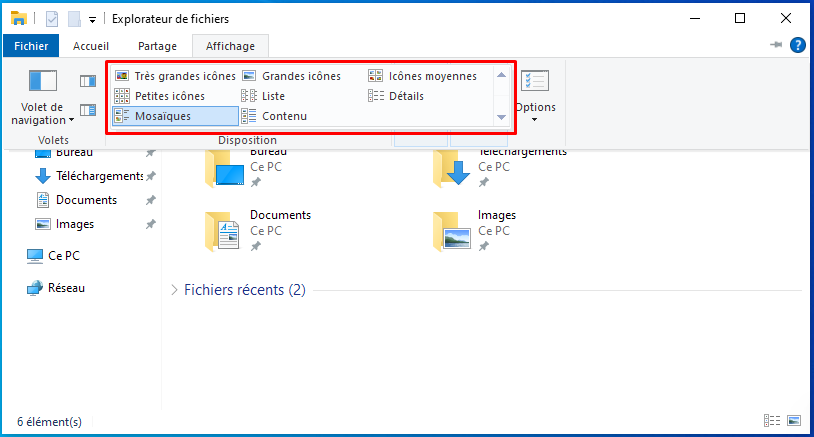Expand layout gallery down arrow
The width and height of the screenshot is (814, 437).
(x=501, y=117)
